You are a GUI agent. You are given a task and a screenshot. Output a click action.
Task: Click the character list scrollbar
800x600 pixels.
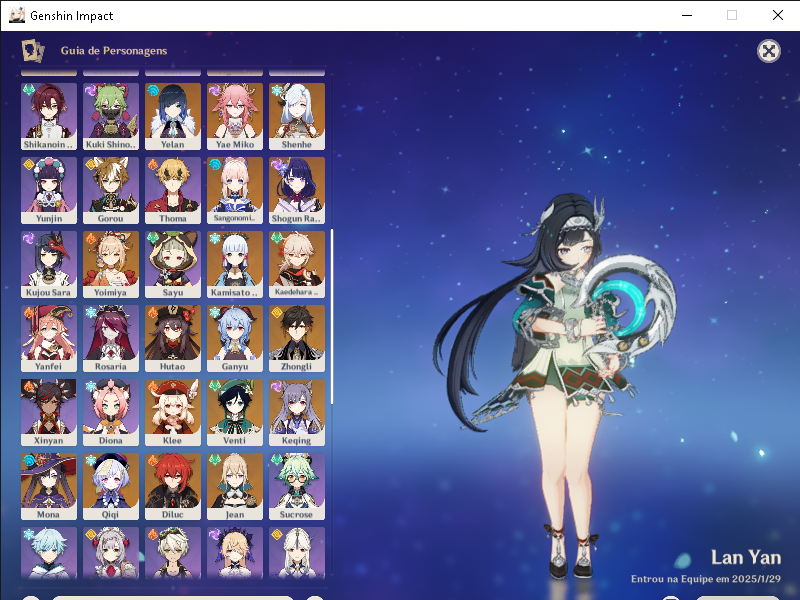(332, 316)
